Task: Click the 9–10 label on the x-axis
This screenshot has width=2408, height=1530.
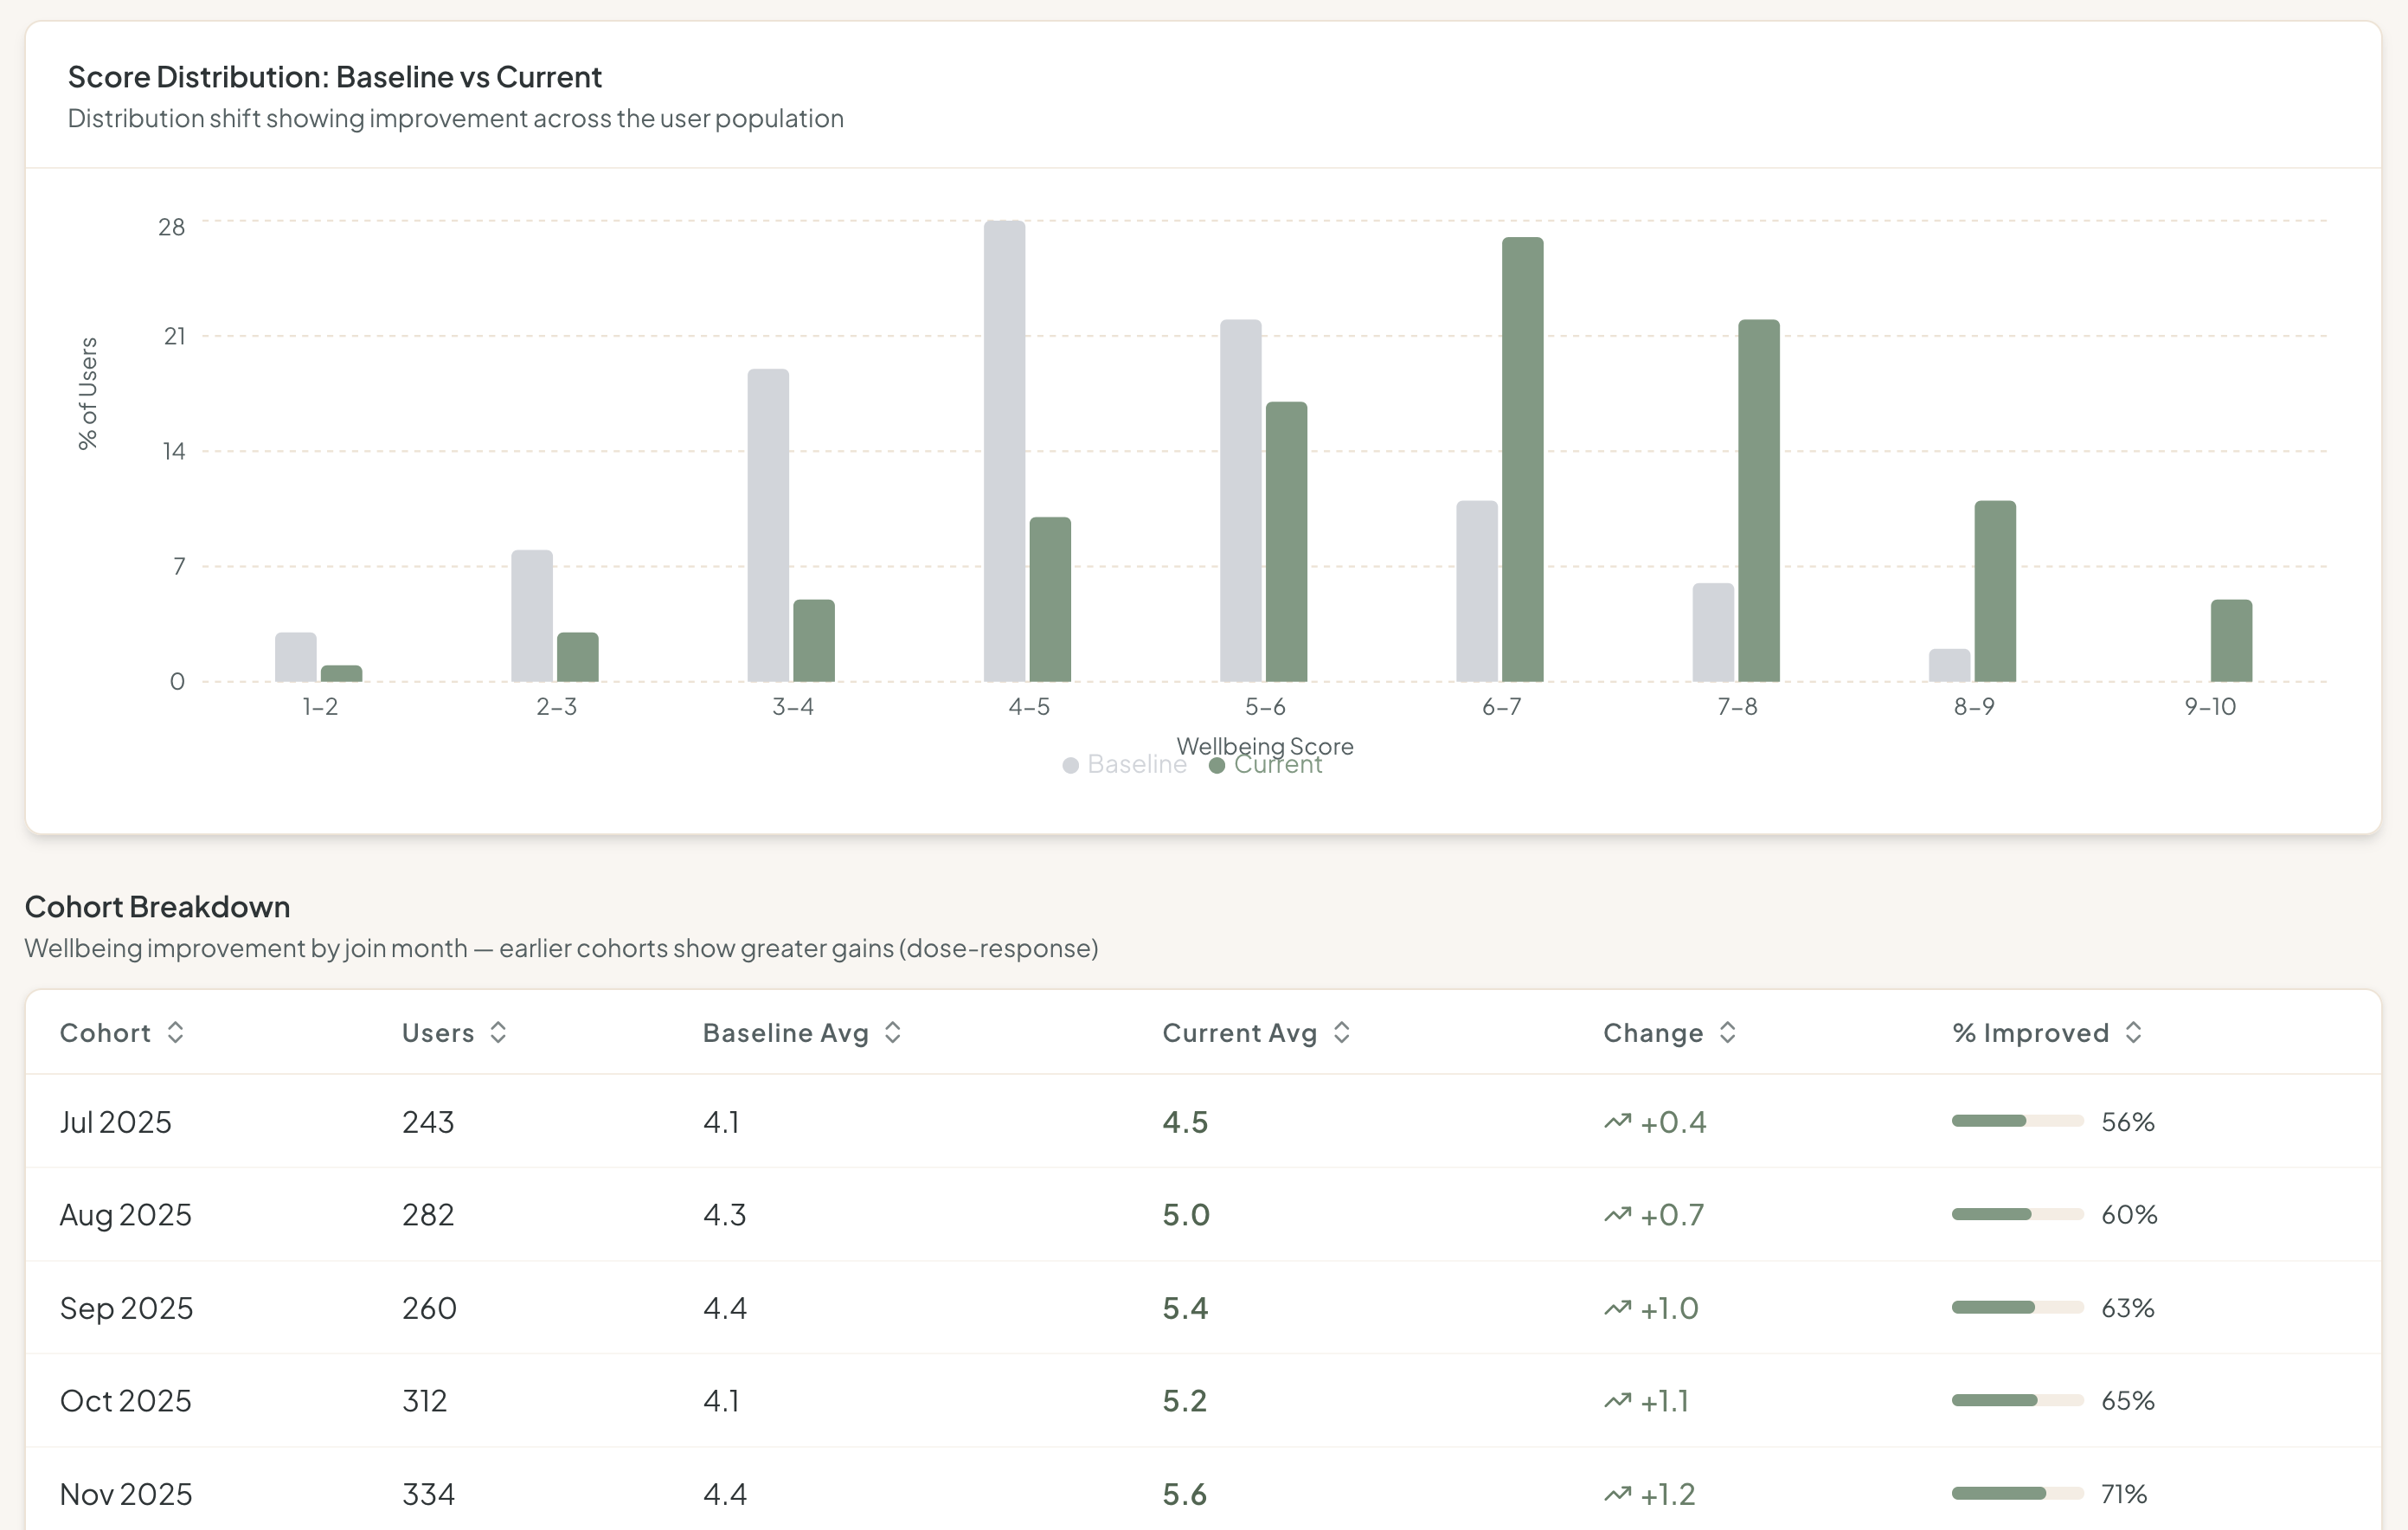Action: (x=2210, y=707)
